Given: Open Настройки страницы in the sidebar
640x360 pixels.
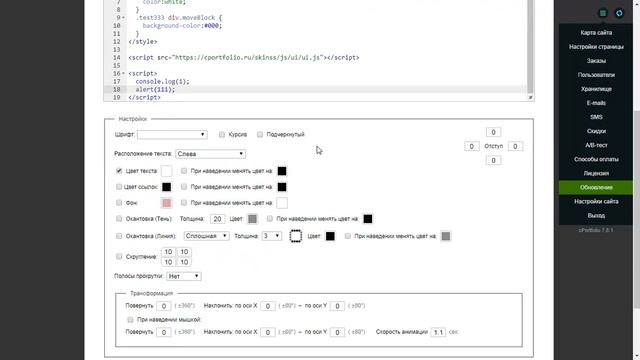Looking at the screenshot, I should (x=596, y=47).
